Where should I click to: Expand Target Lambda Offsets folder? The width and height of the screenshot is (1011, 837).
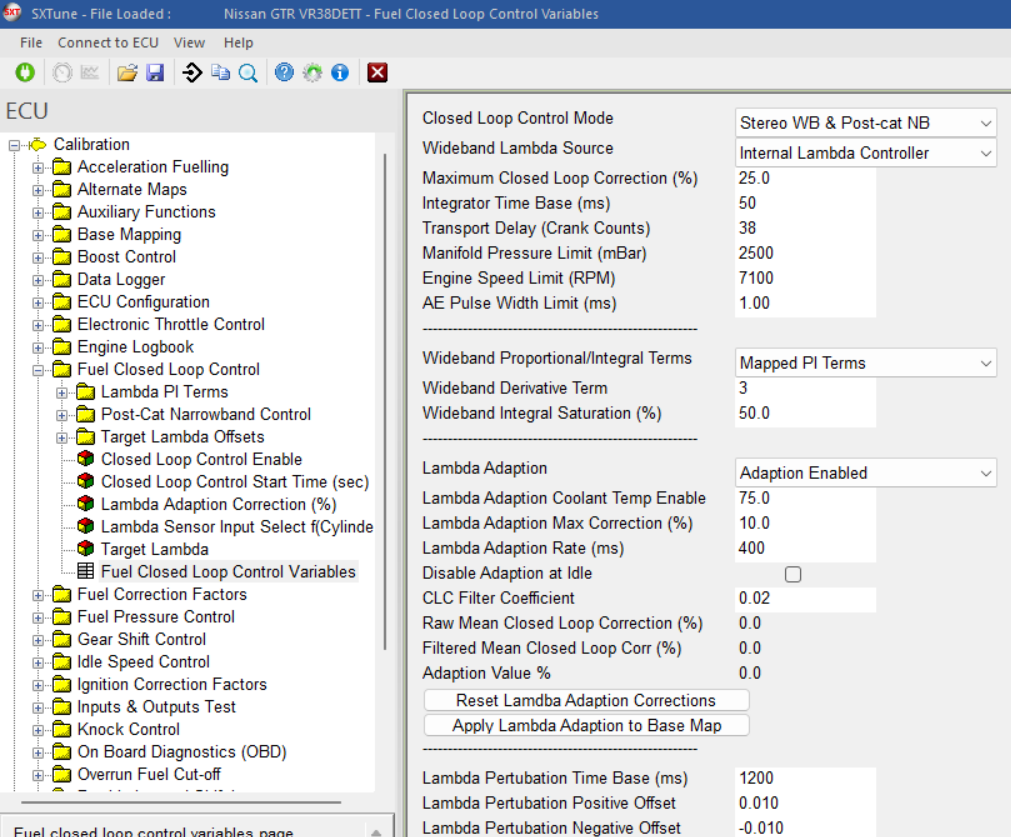(62, 438)
